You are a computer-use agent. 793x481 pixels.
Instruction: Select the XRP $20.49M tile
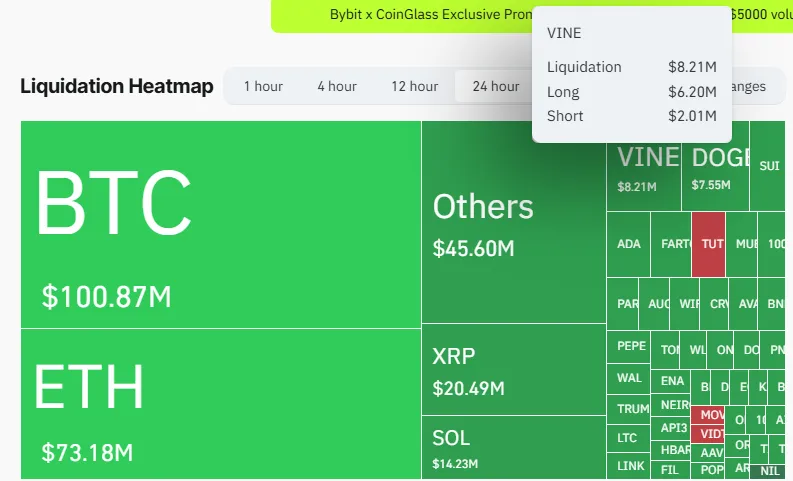(x=513, y=369)
